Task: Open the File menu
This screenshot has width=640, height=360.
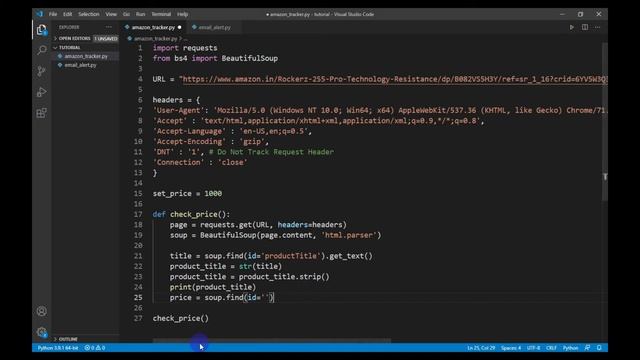Action: (x=53, y=14)
